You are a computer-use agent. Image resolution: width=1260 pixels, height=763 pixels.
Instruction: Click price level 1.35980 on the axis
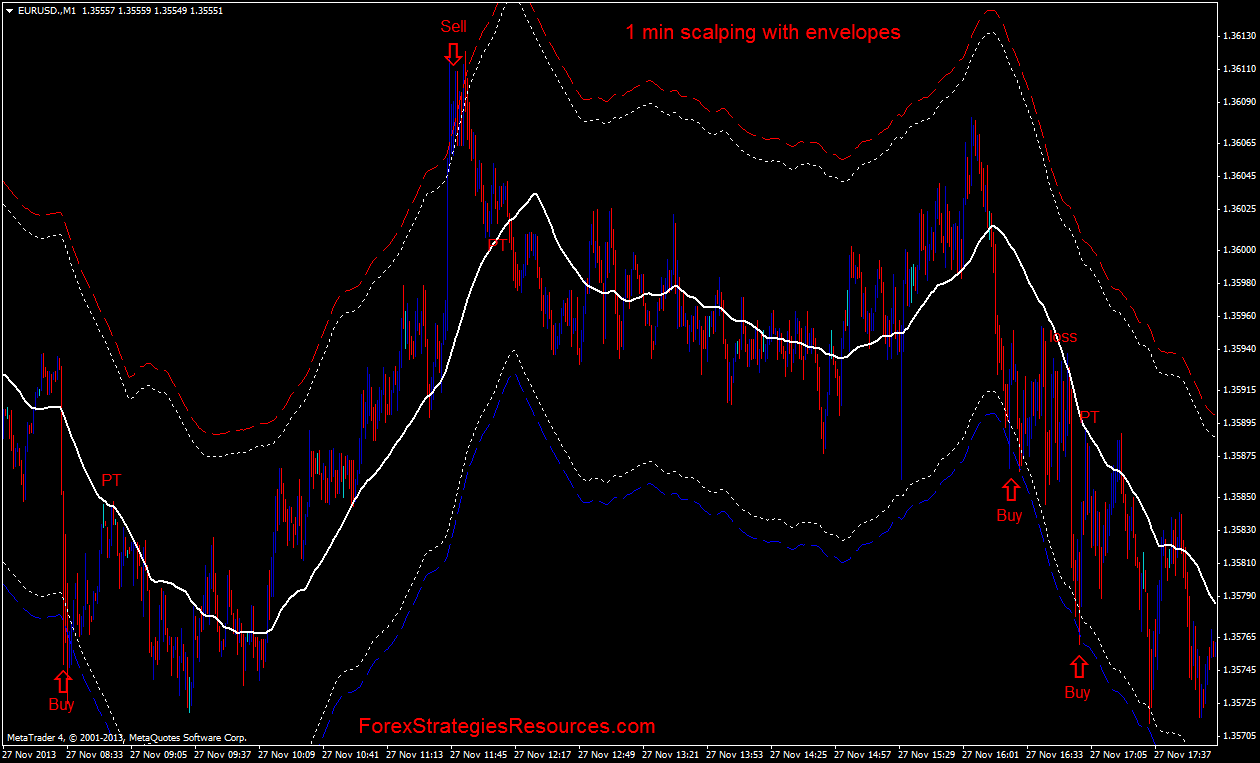pyautogui.click(x=1238, y=283)
